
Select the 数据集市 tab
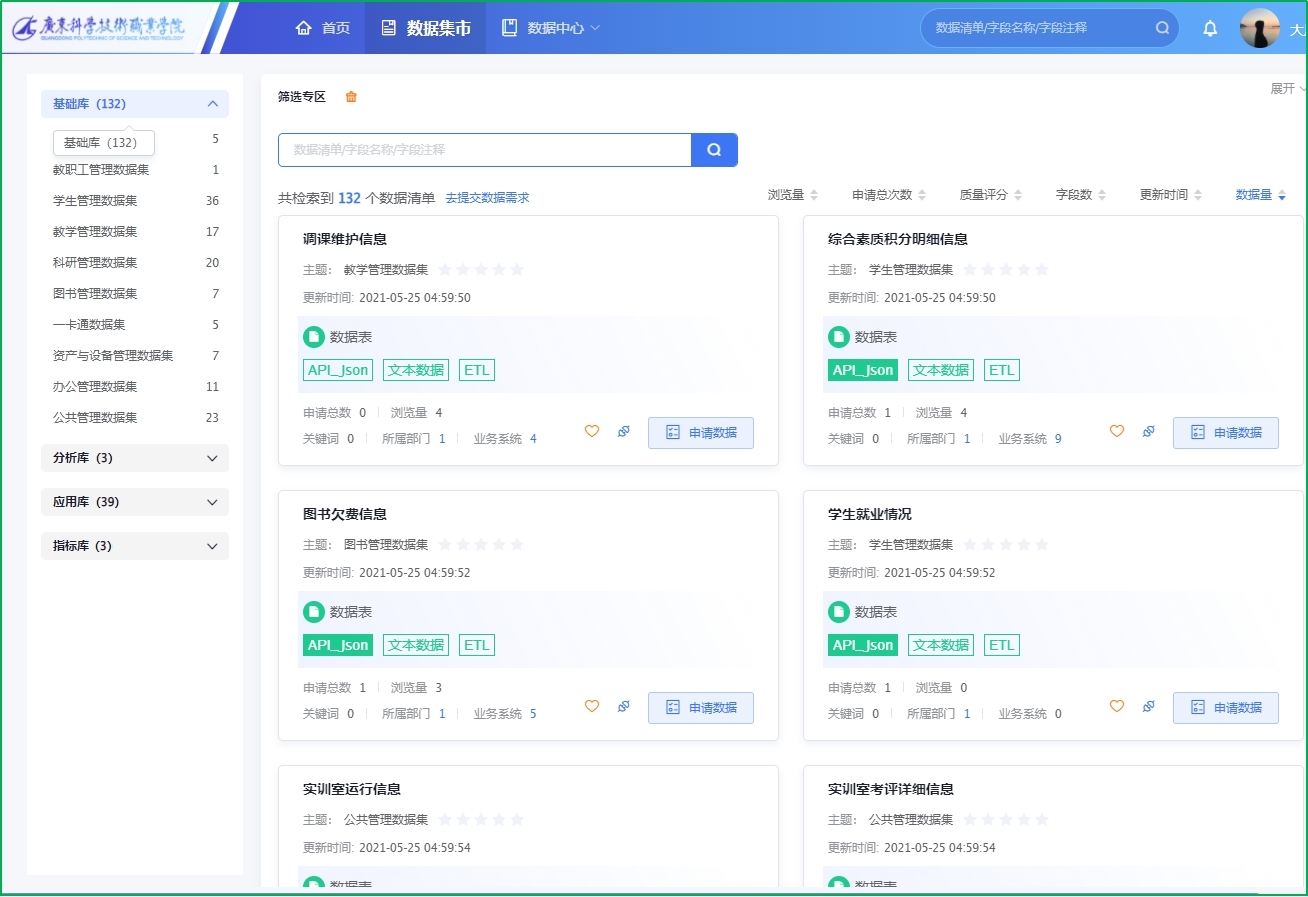pyautogui.click(x=426, y=28)
